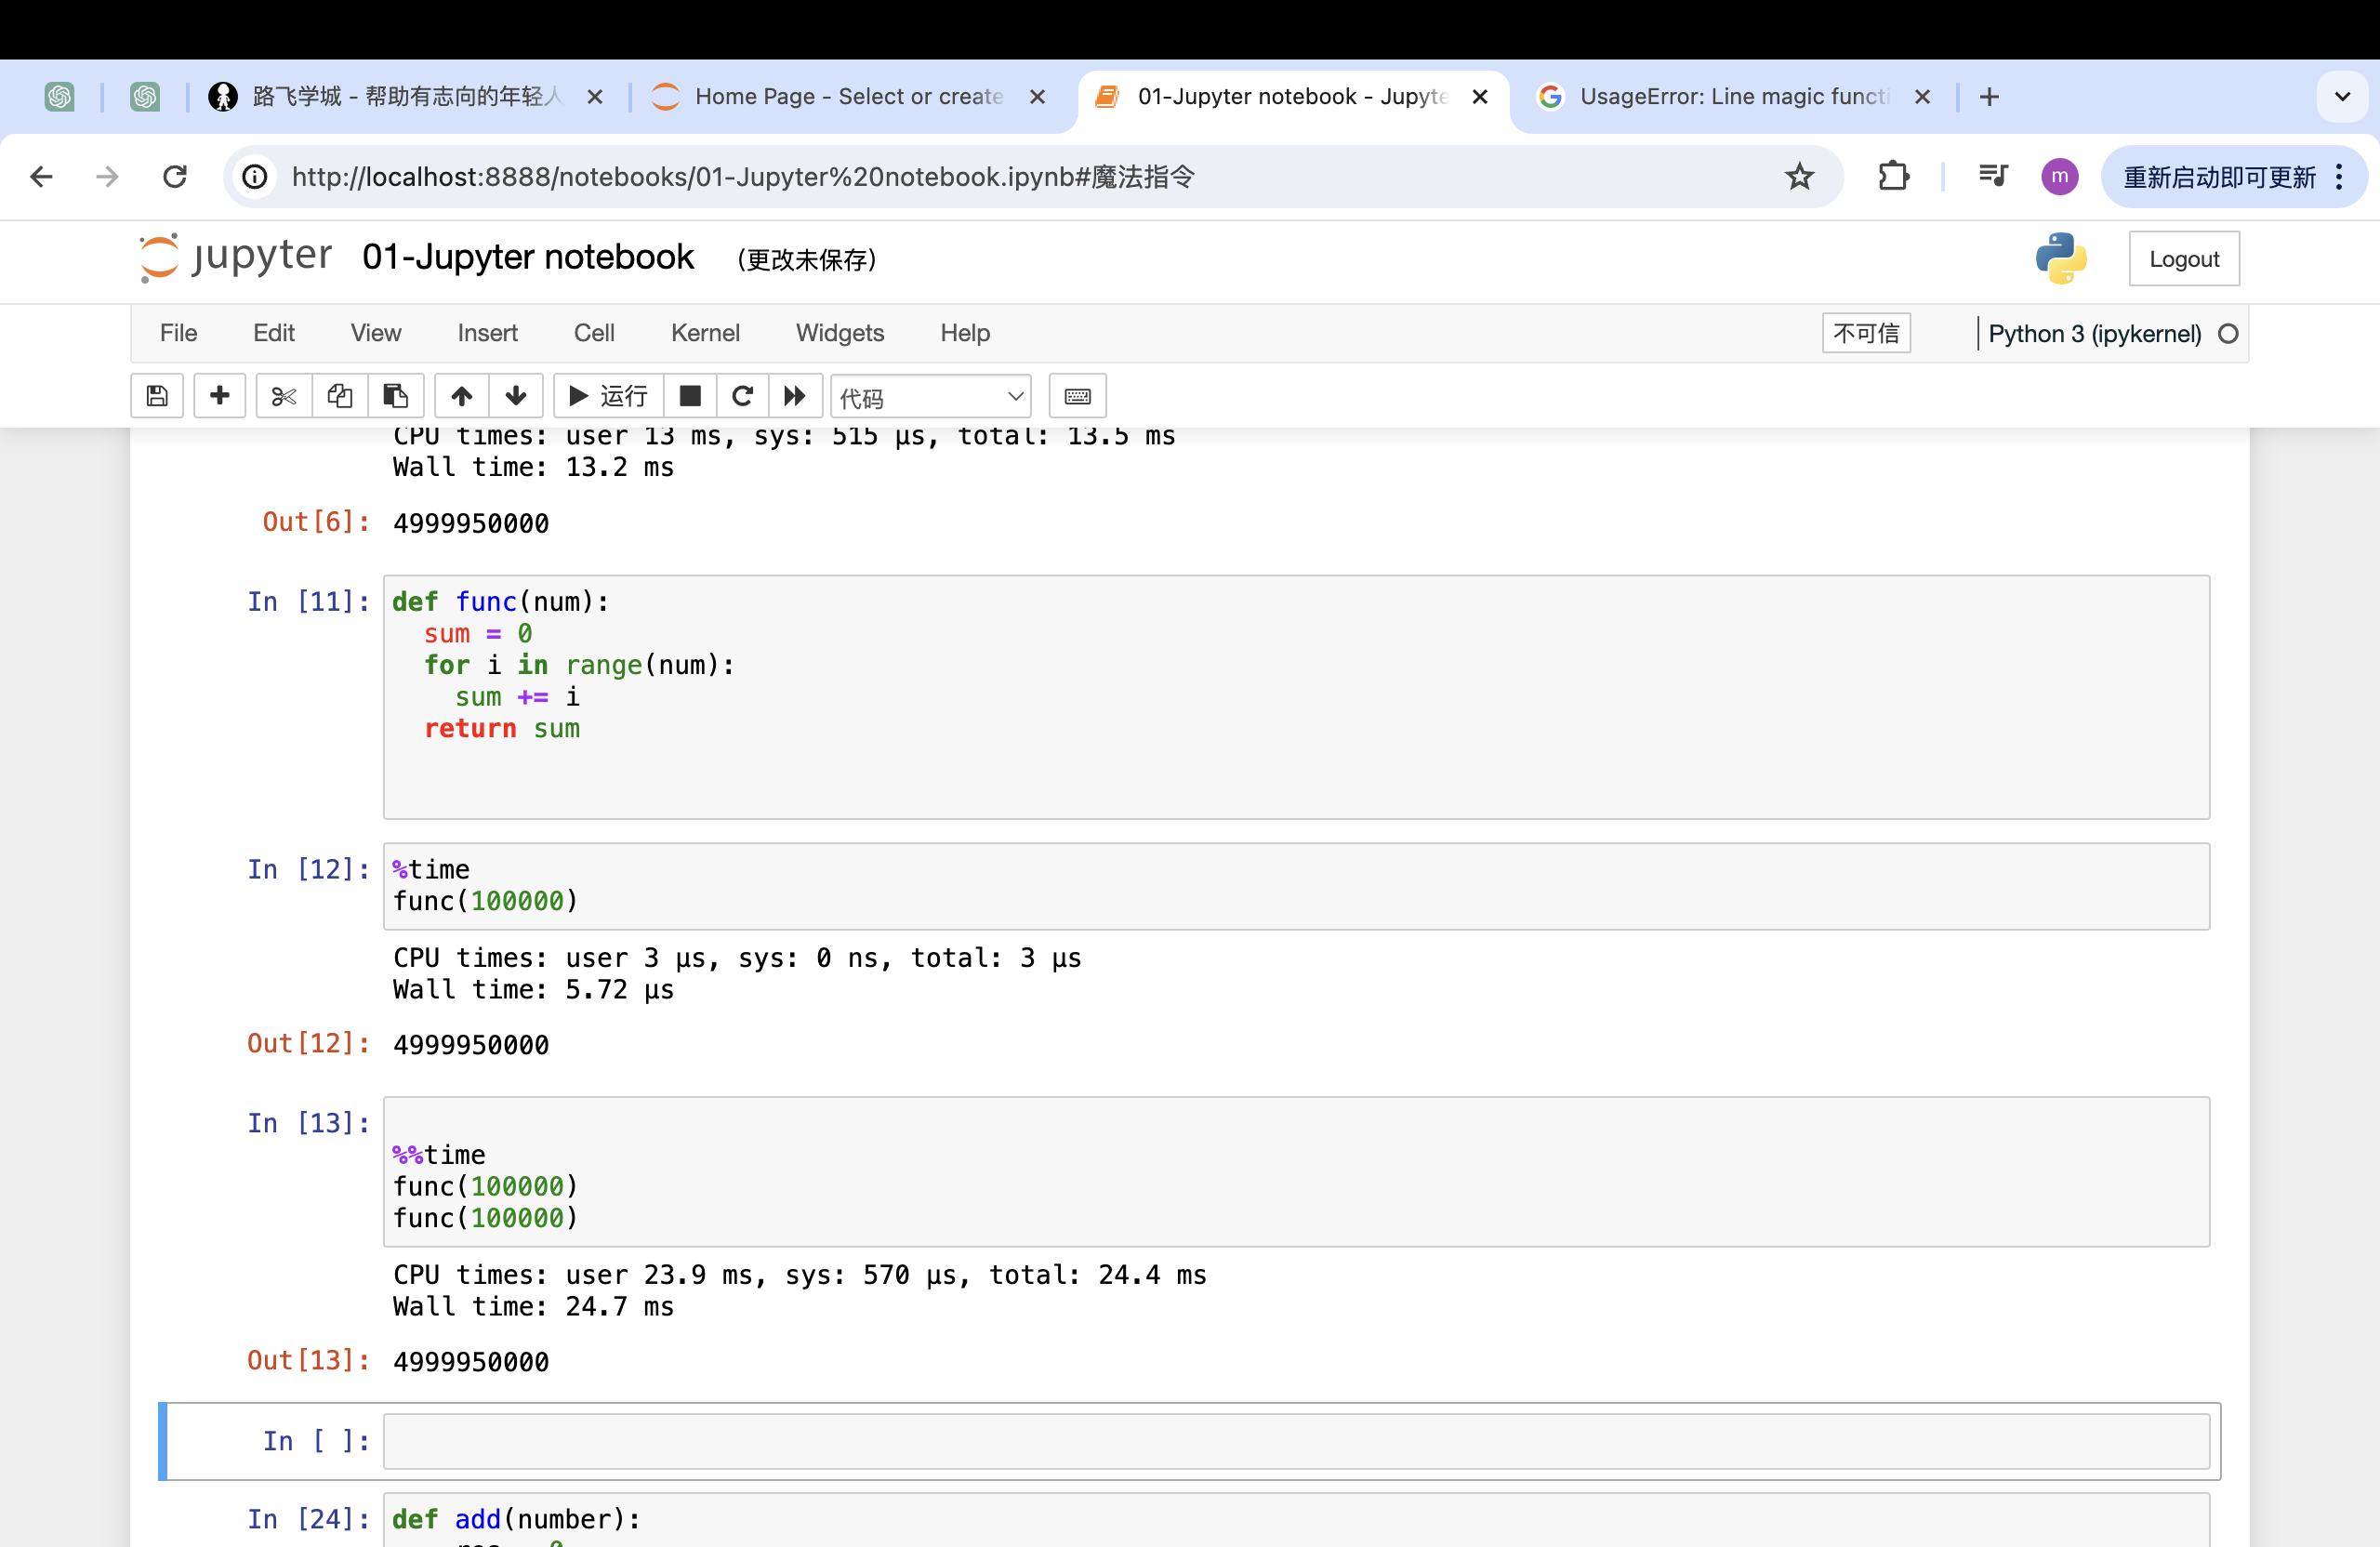Screen dimensions: 2380x1547
Task: Open the Widgets menu
Action: click(840, 333)
